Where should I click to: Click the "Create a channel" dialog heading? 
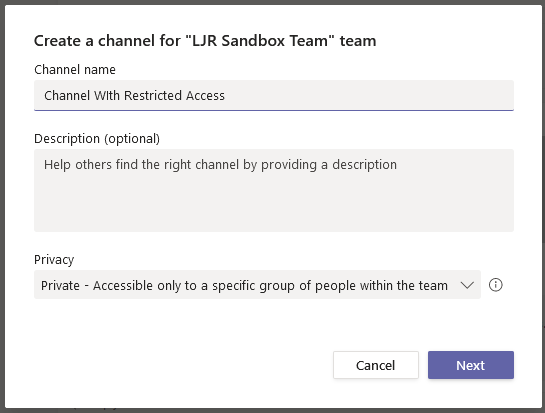pos(205,41)
